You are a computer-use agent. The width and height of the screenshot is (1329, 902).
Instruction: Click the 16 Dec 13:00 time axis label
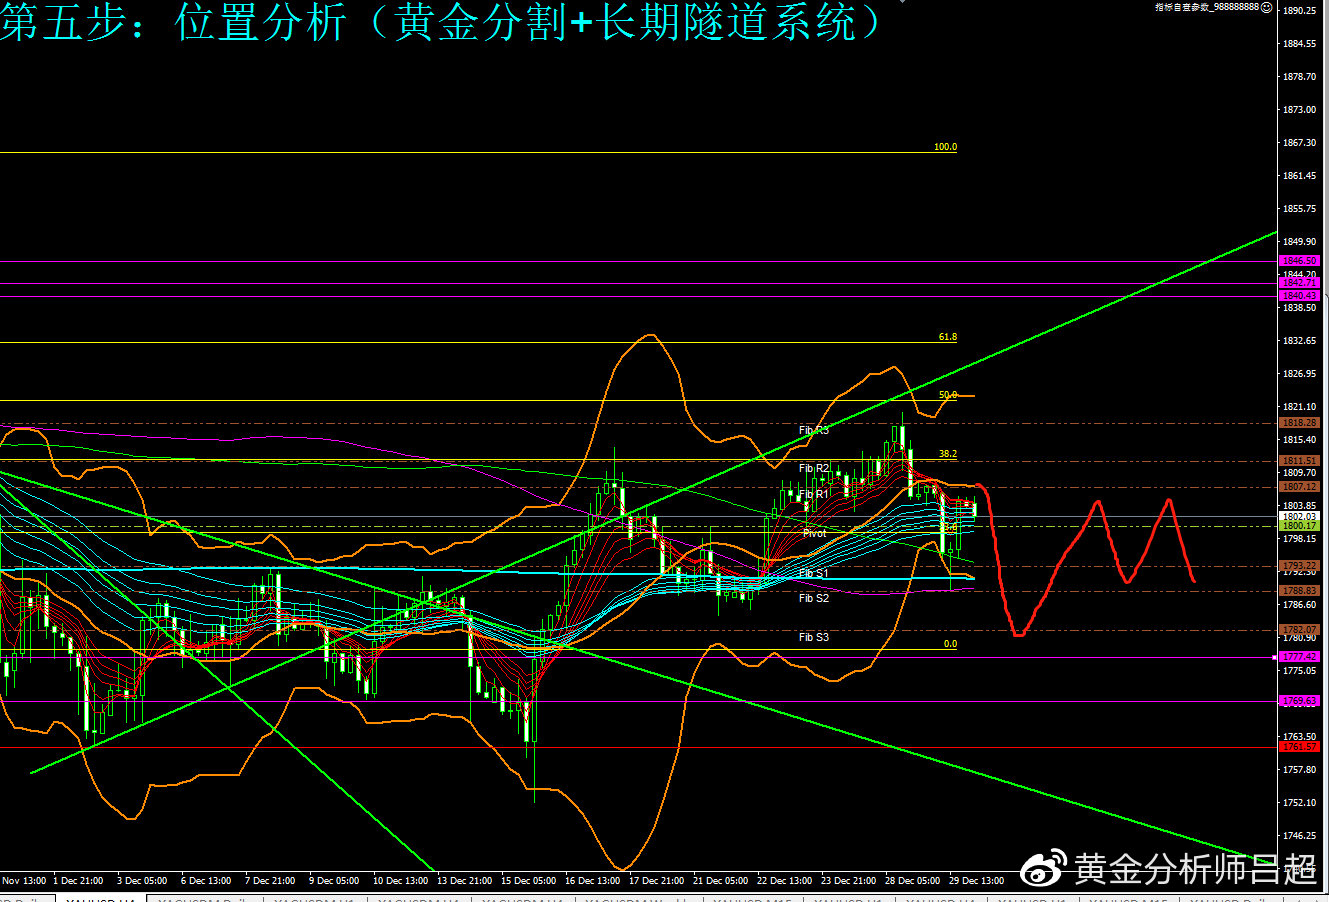[x=593, y=881]
